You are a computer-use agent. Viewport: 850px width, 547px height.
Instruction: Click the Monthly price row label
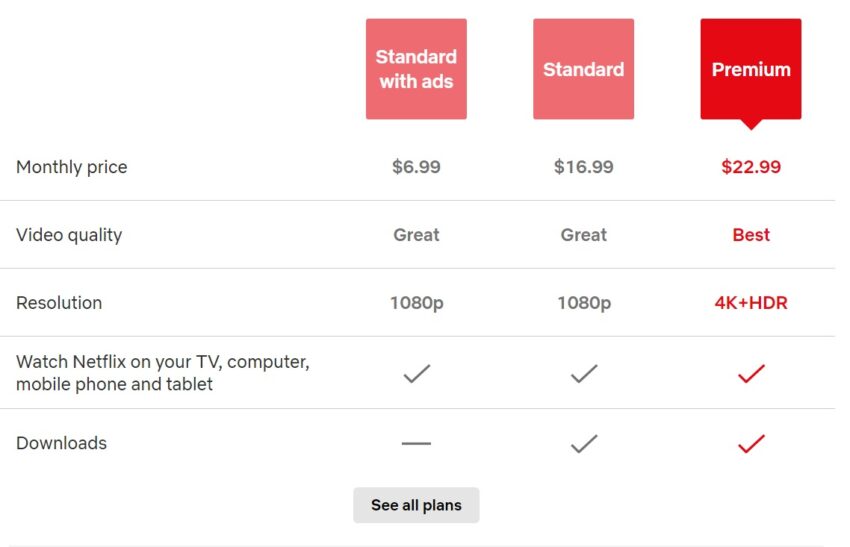(72, 167)
